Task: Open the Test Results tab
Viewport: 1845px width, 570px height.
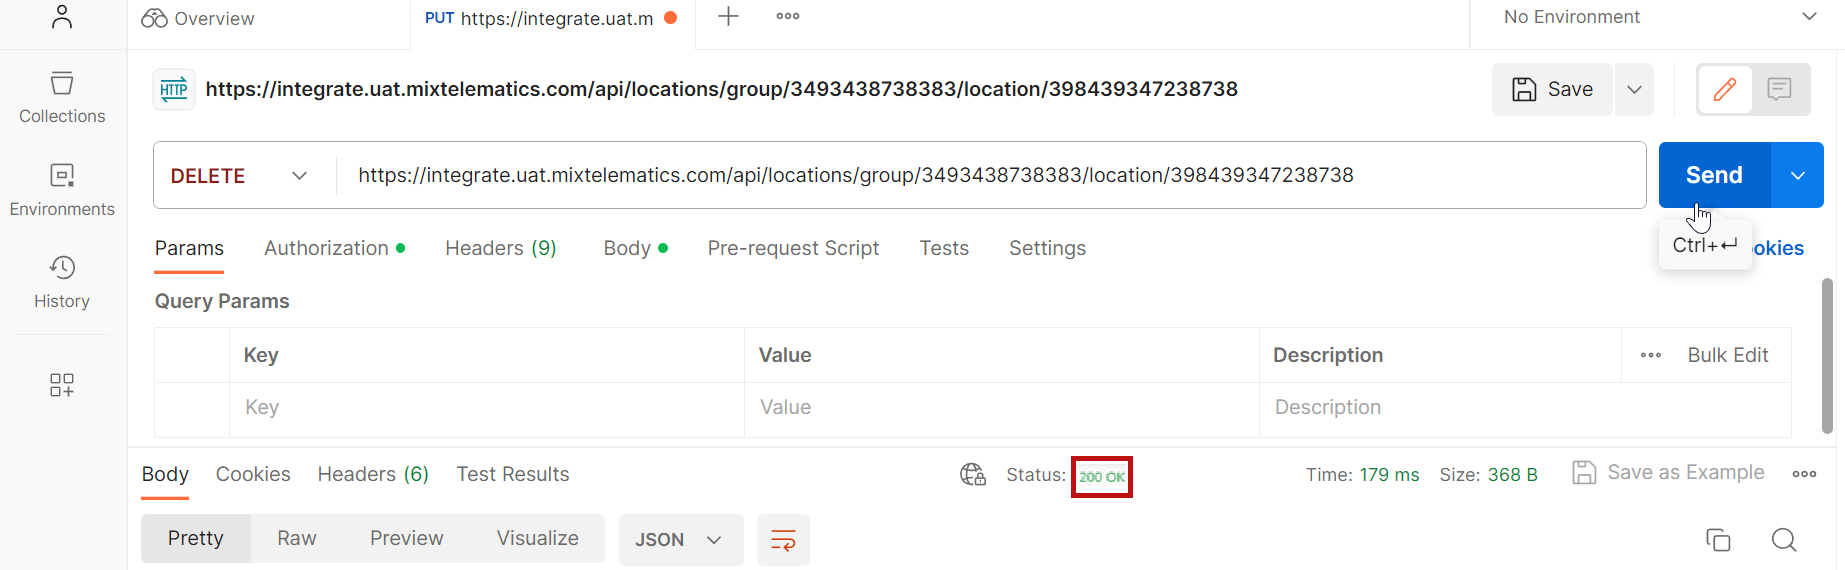Action: click(513, 474)
